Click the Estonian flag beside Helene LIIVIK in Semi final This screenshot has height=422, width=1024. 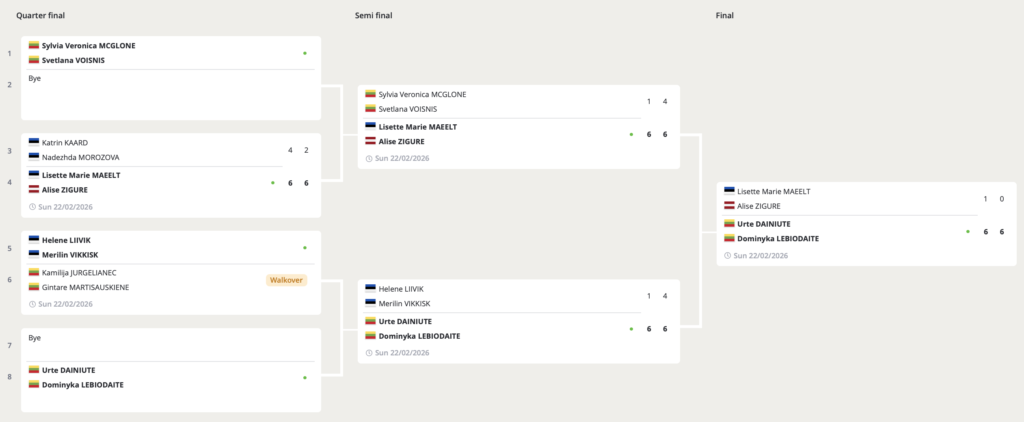pyautogui.click(x=370, y=288)
